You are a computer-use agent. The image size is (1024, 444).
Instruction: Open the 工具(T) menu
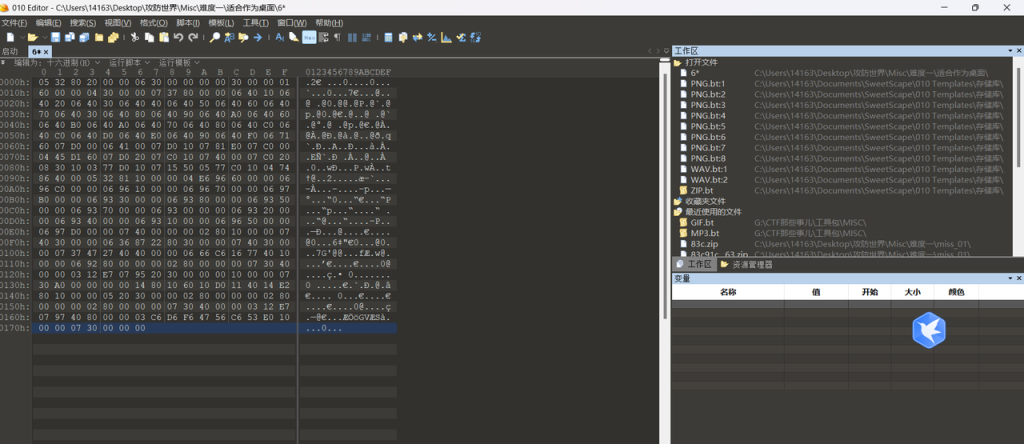(x=255, y=22)
